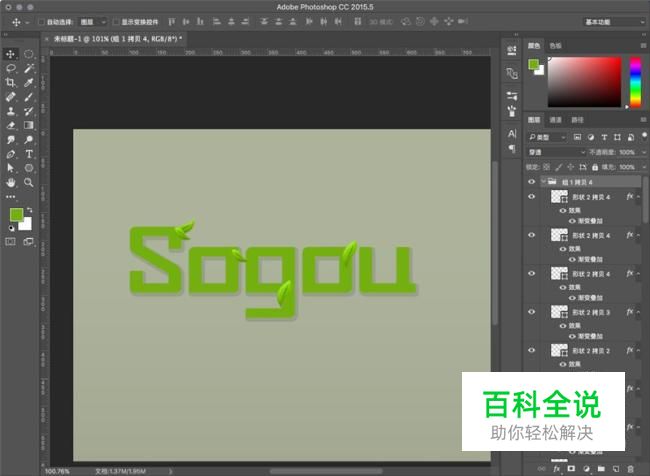Select the Zoom magnifier tool
Screen dimensions: 650x476
(x=29, y=184)
